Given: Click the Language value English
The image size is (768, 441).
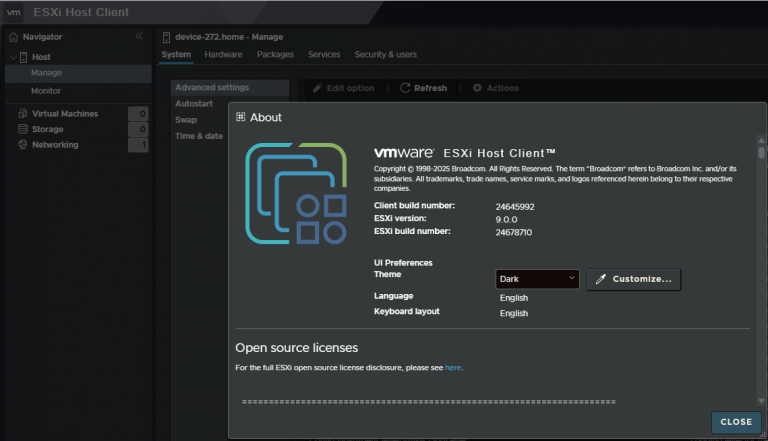Looking at the screenshot, I should click(x=514, y=298).
